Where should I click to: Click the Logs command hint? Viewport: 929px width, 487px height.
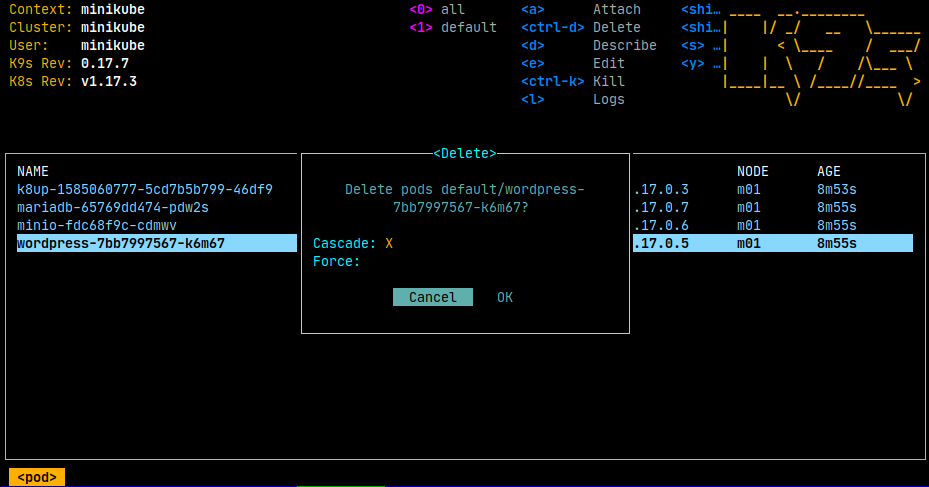(608, 99)
